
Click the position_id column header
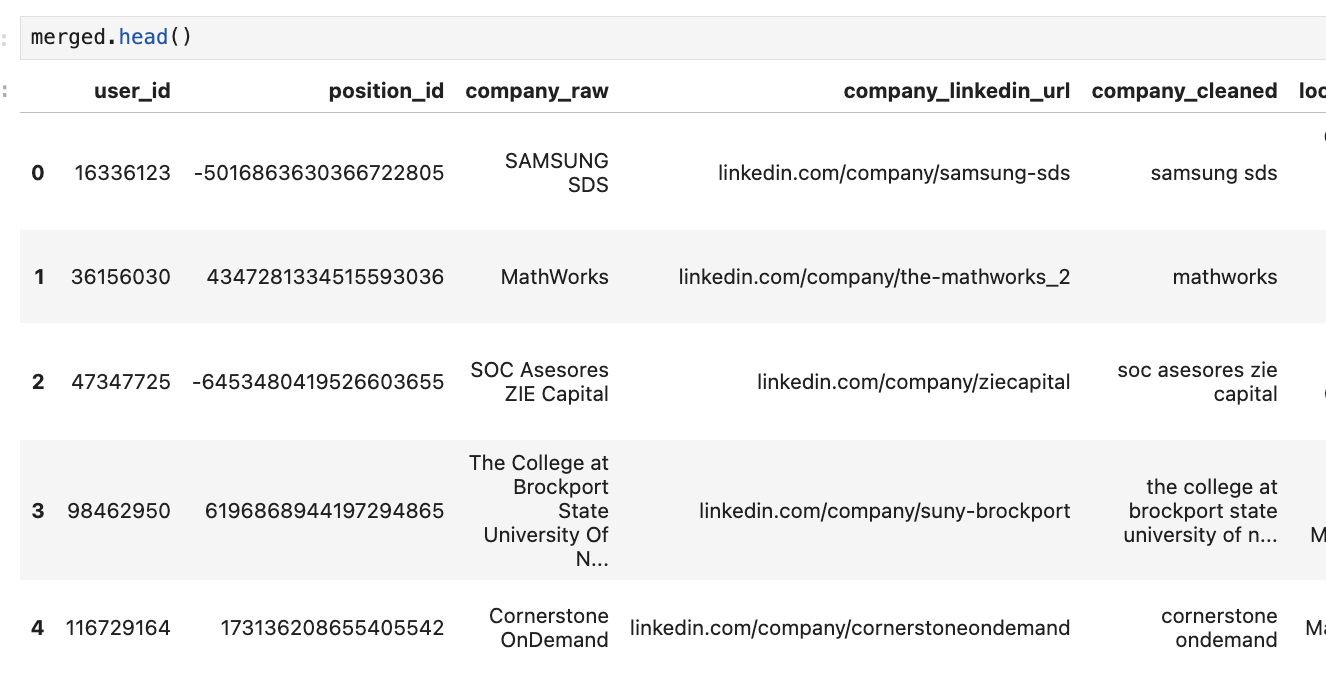(x=386, y=91)
